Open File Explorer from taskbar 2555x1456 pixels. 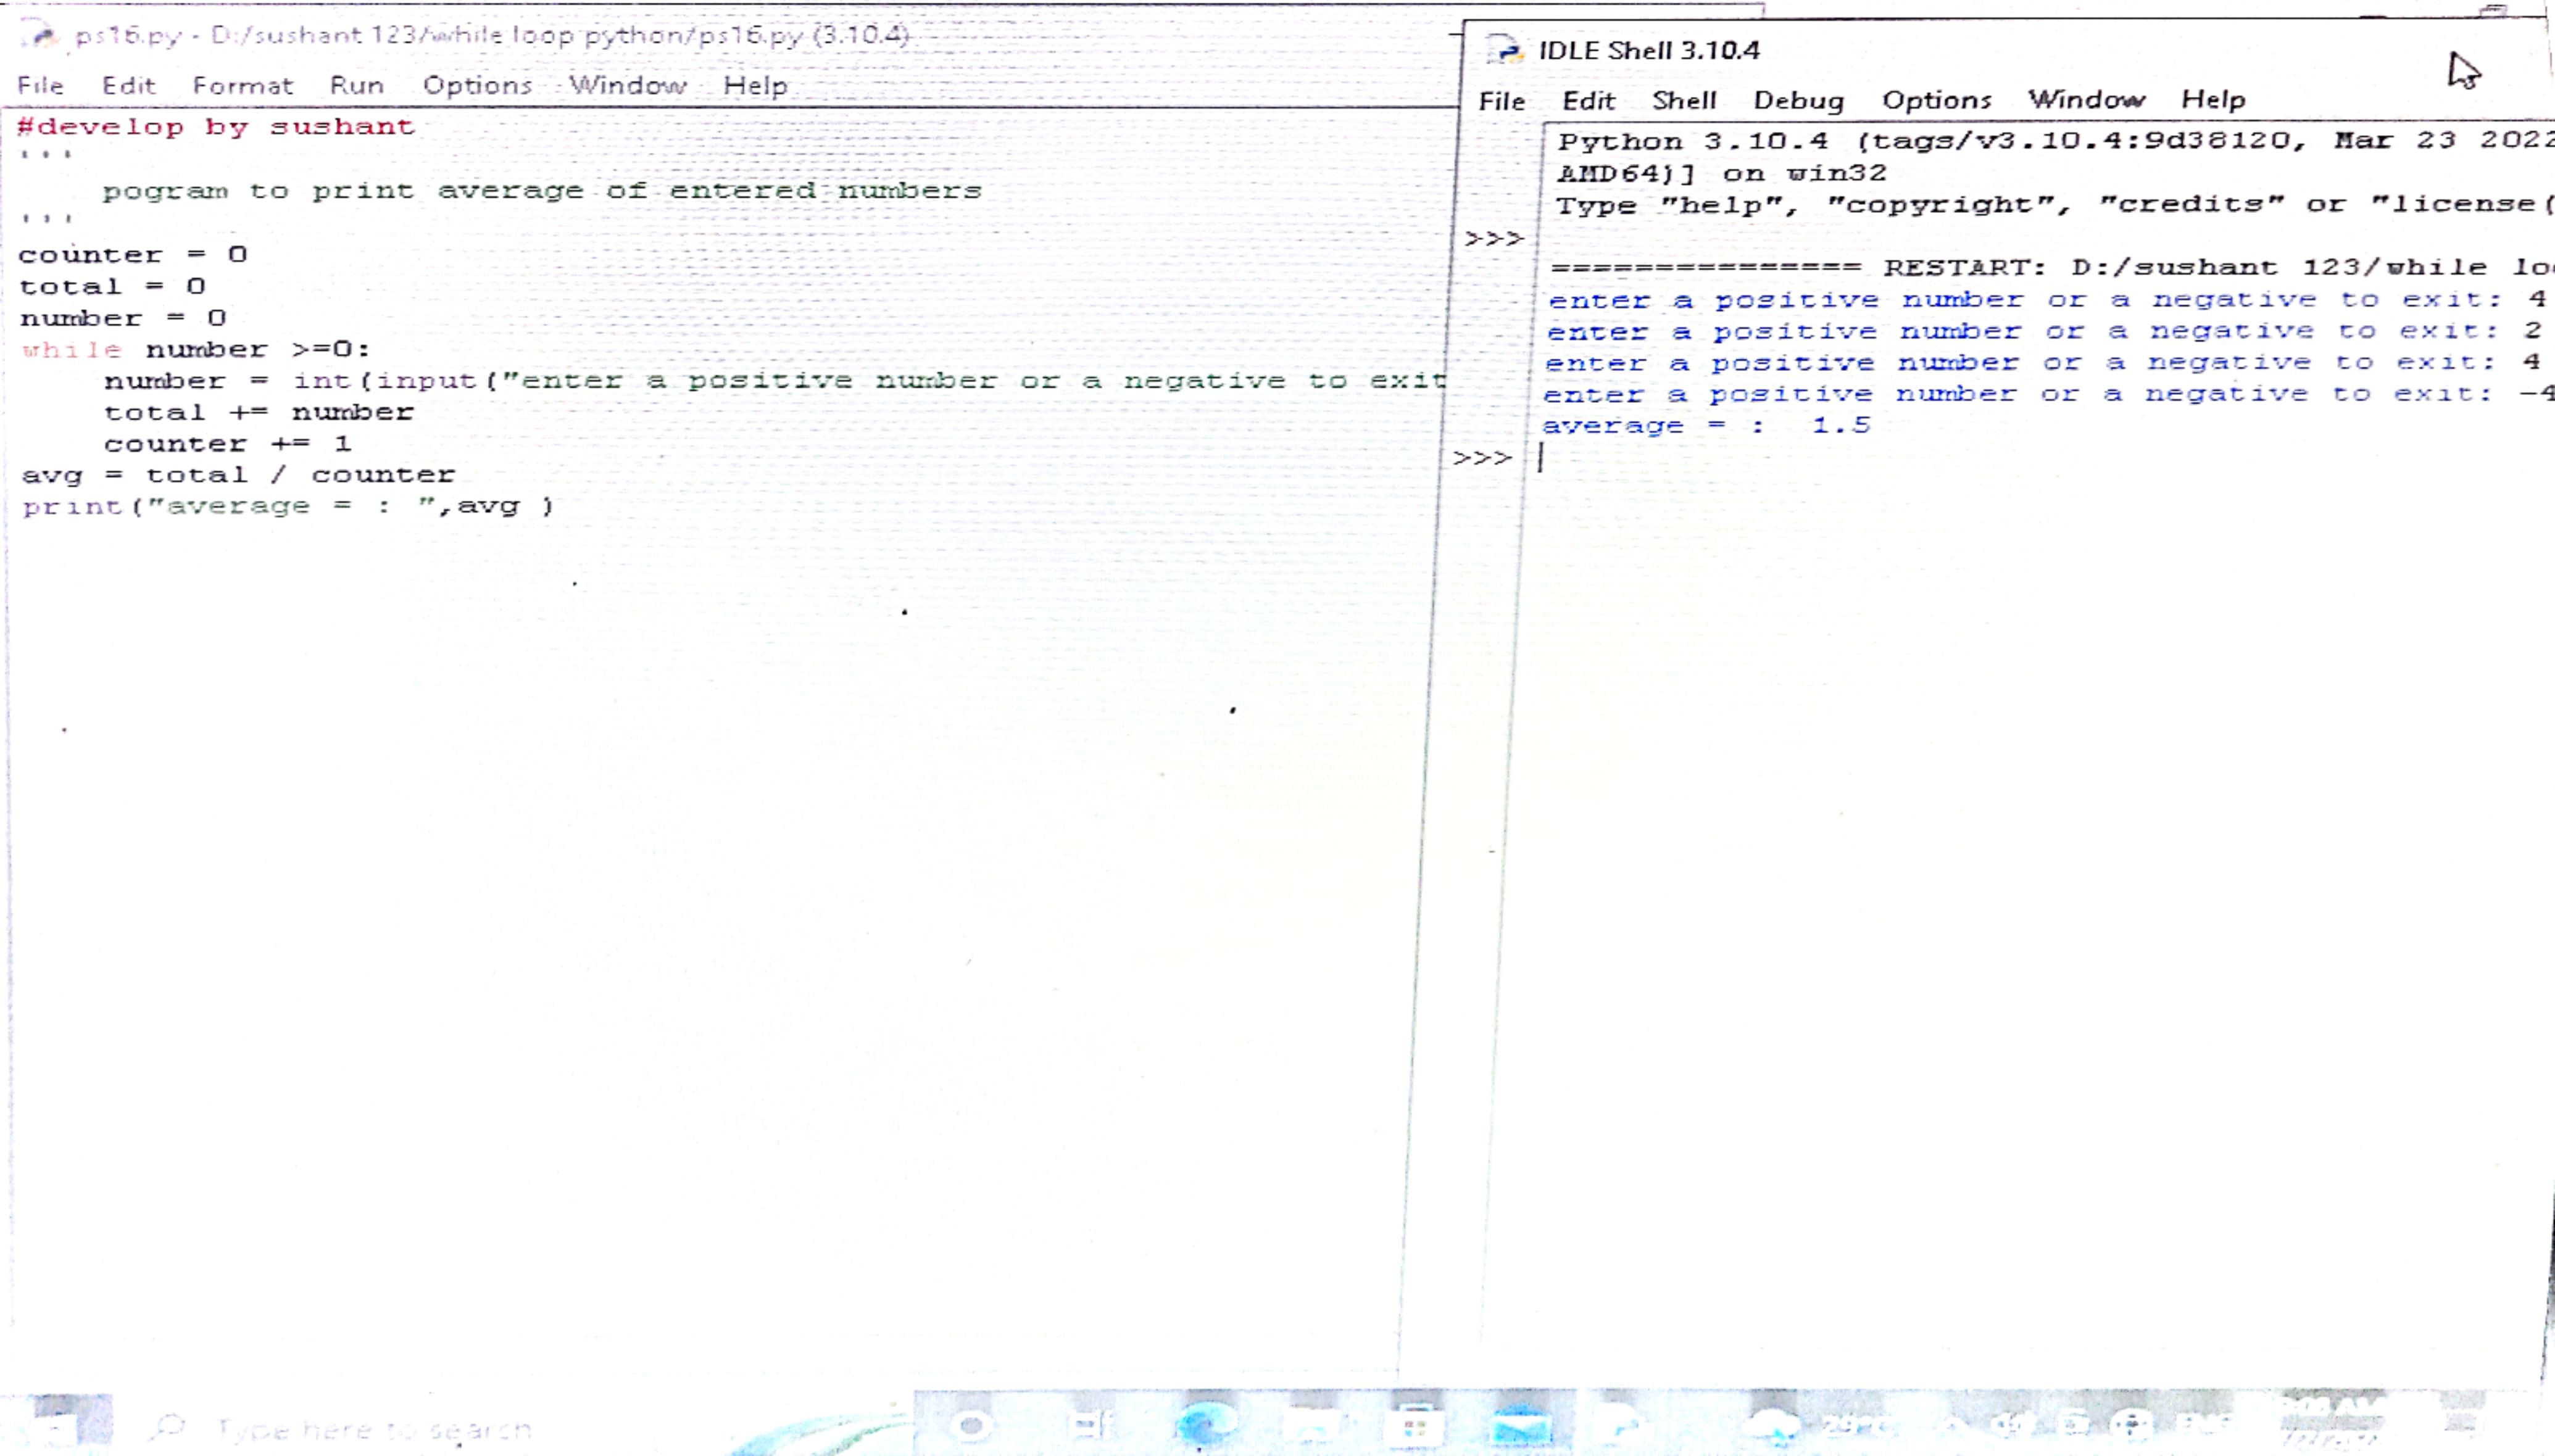1312,1424
